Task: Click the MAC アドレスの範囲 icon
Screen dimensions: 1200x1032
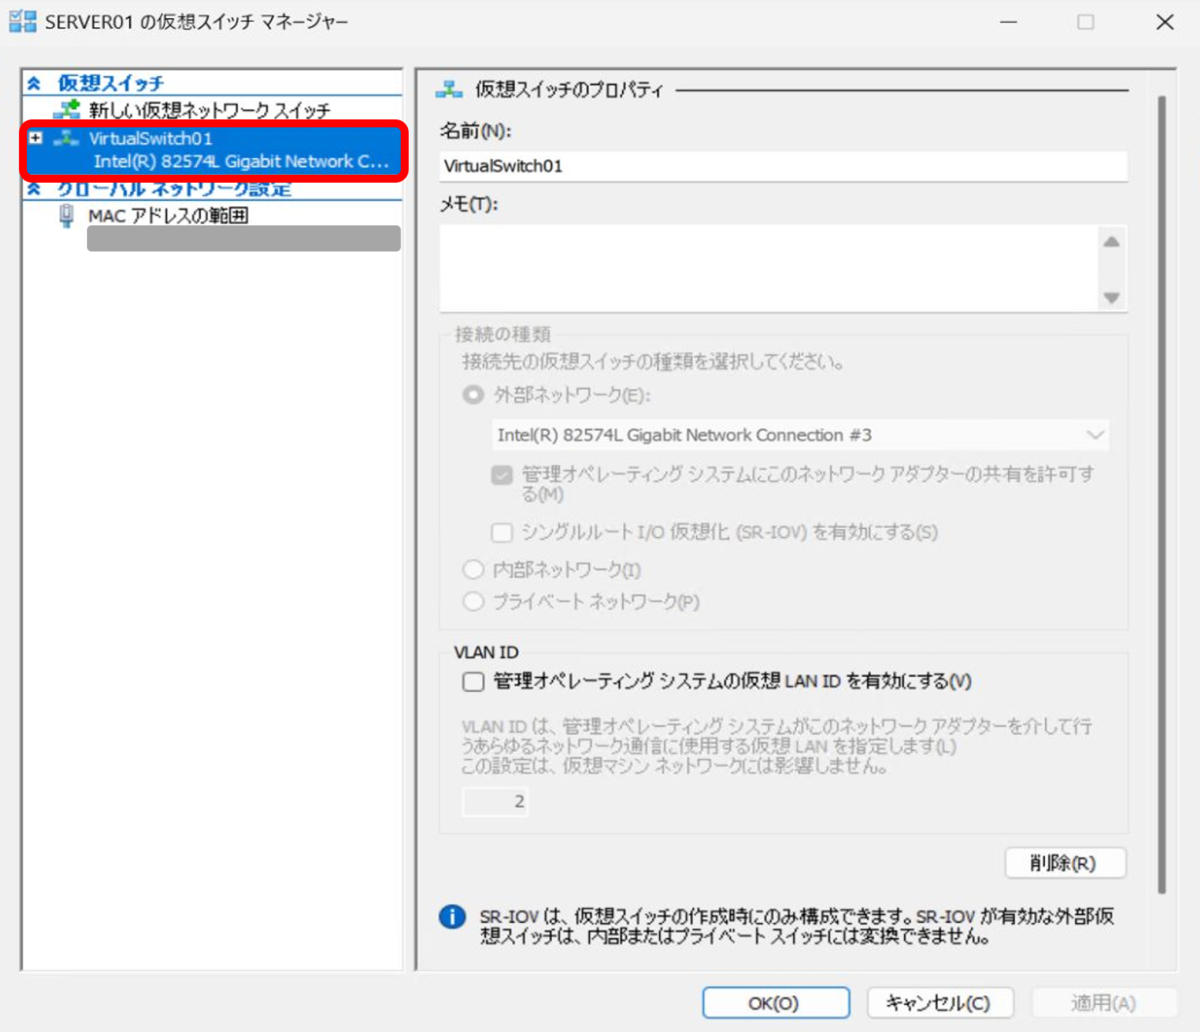Action: pyautogui.click(x=66, y=215)
